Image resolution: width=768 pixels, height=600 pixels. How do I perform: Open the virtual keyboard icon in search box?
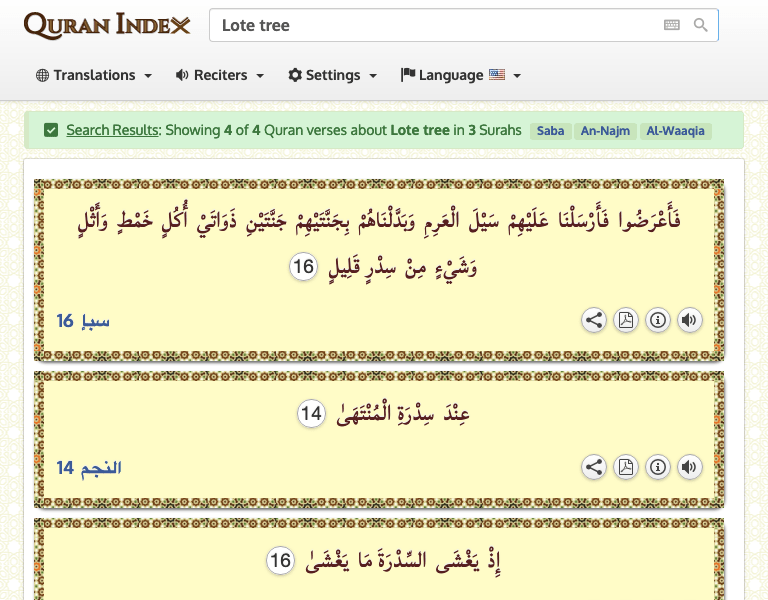(x=672, y=25)
